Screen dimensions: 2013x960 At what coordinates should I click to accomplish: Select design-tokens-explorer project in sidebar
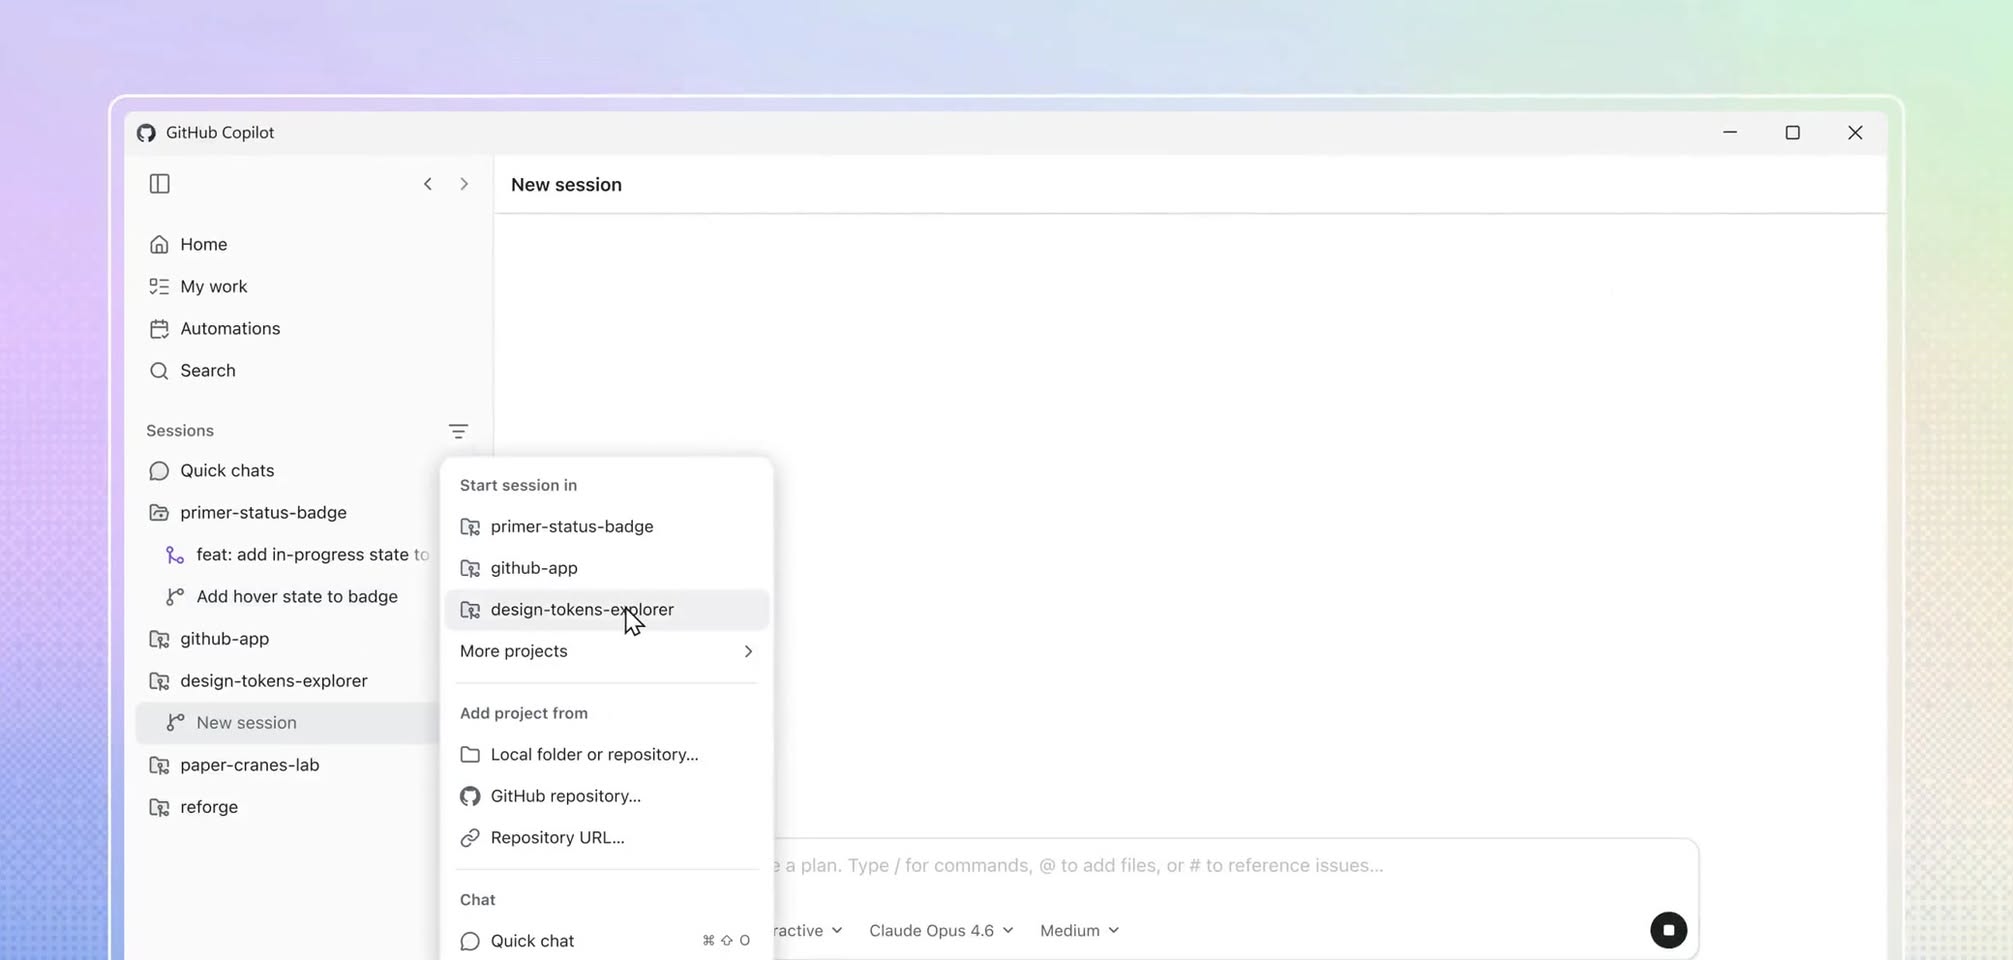tap(288, 680)
